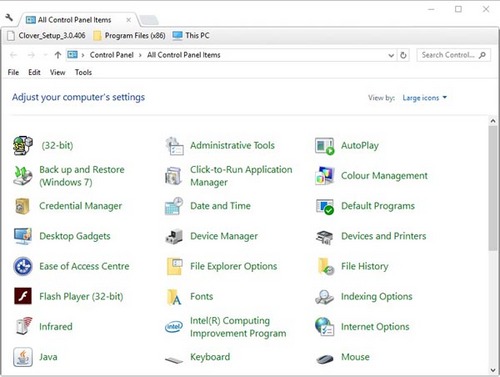The height and width of the screenshot is (377, 500).
Task: Refresh the Control Panel view
Action: 403,55
